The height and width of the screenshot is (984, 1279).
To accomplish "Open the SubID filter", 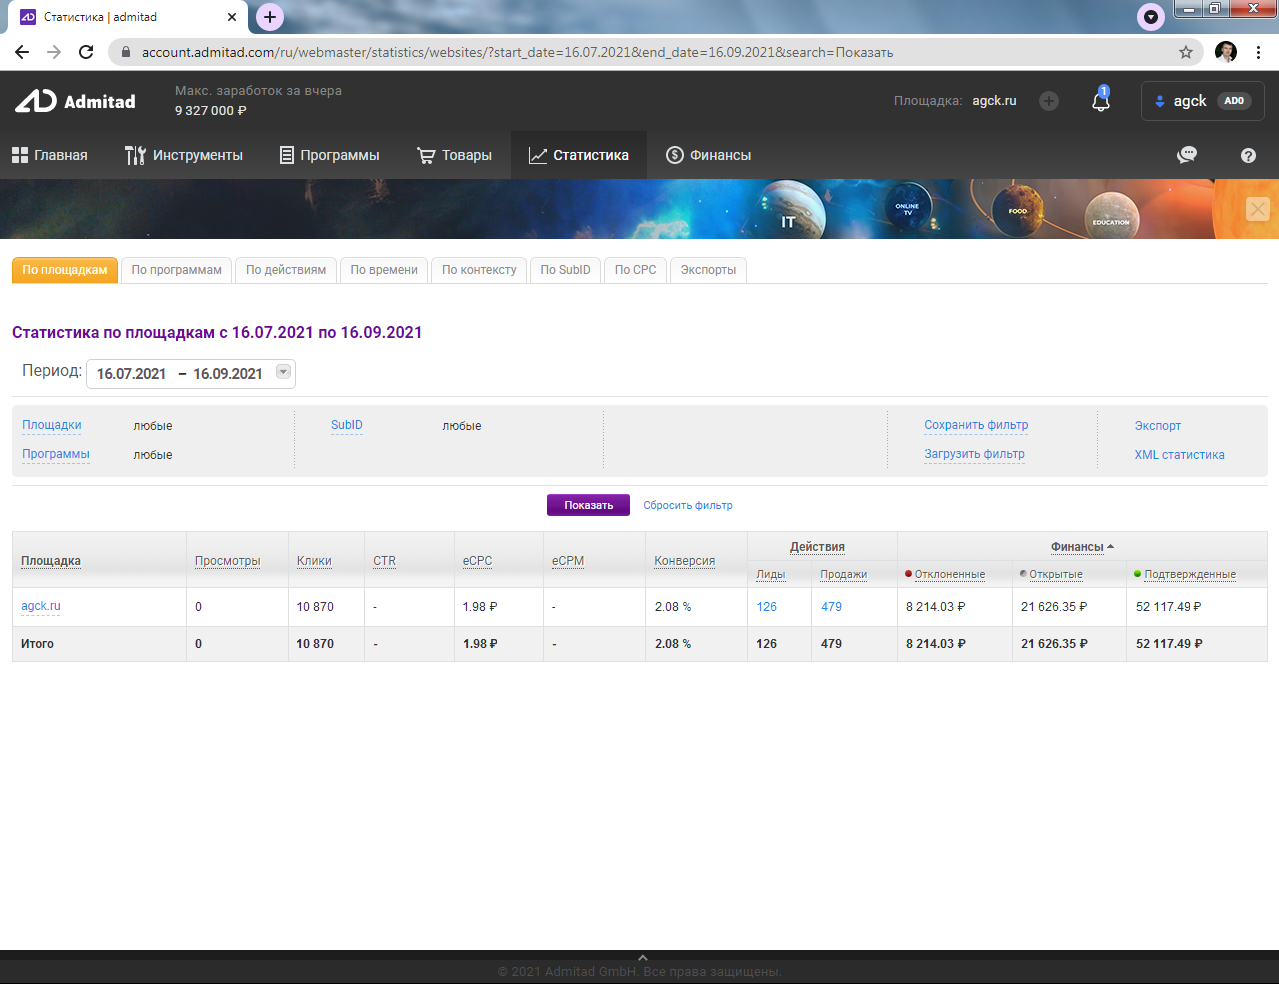I will click(x=347, y=425).
